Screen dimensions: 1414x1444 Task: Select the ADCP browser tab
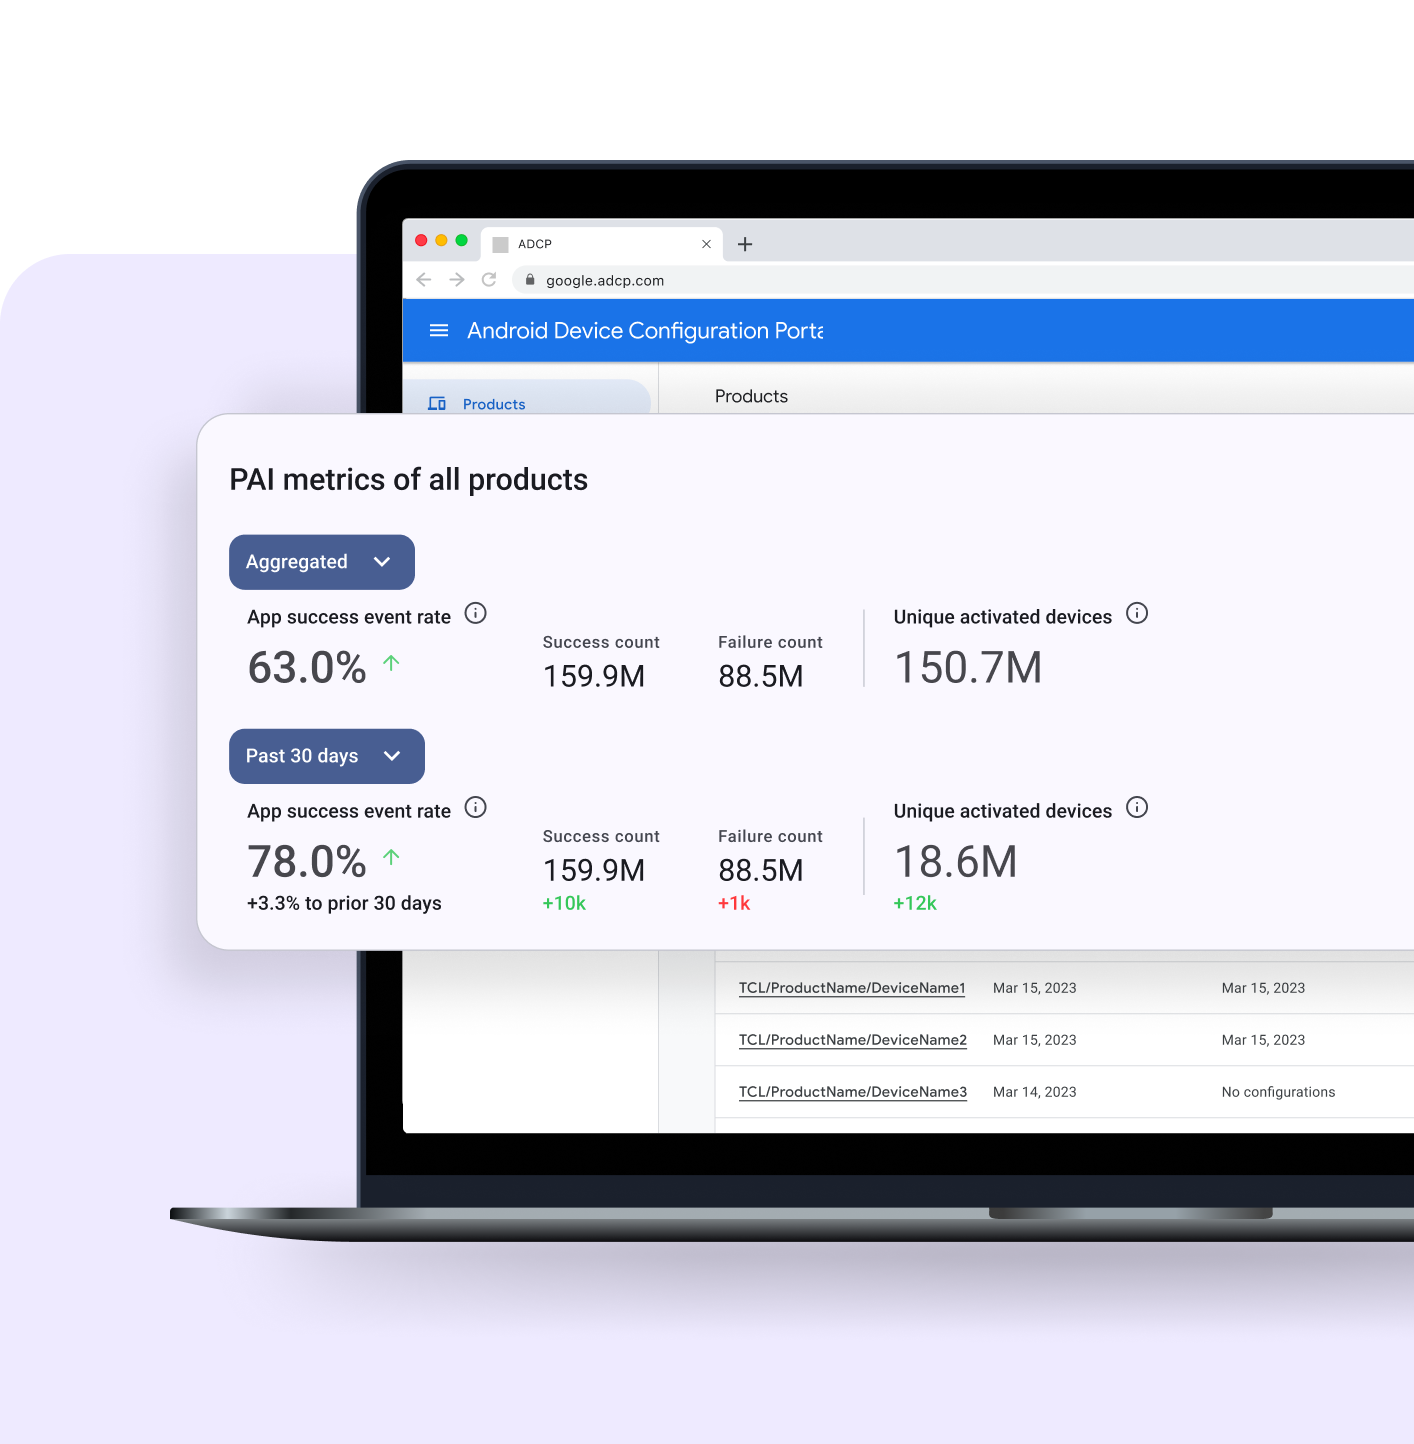point(602,244)
